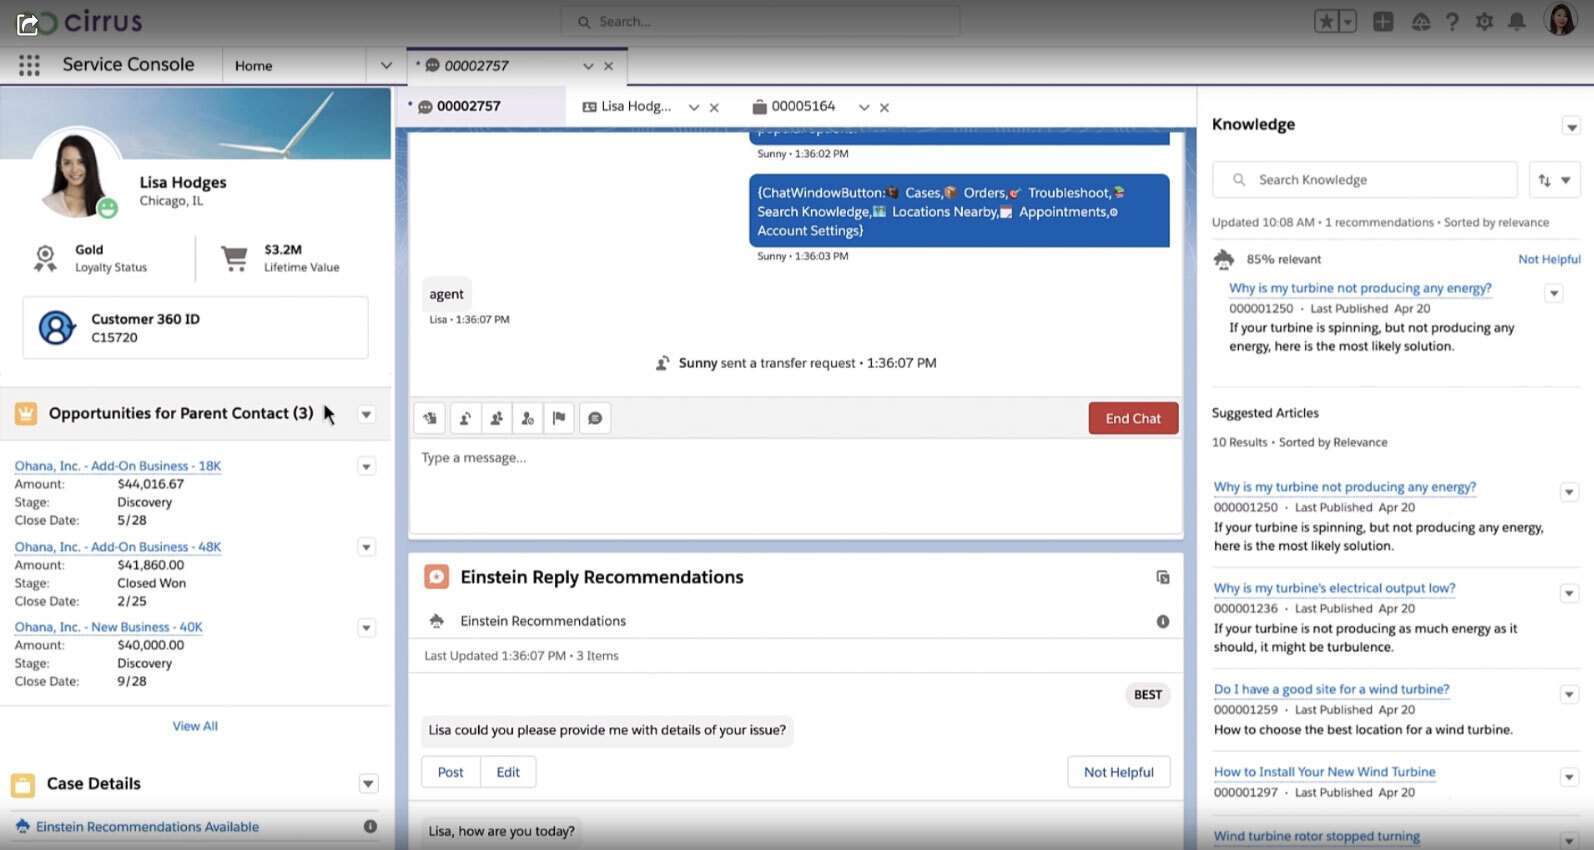Click the Type a message box

tap(795, 484)
